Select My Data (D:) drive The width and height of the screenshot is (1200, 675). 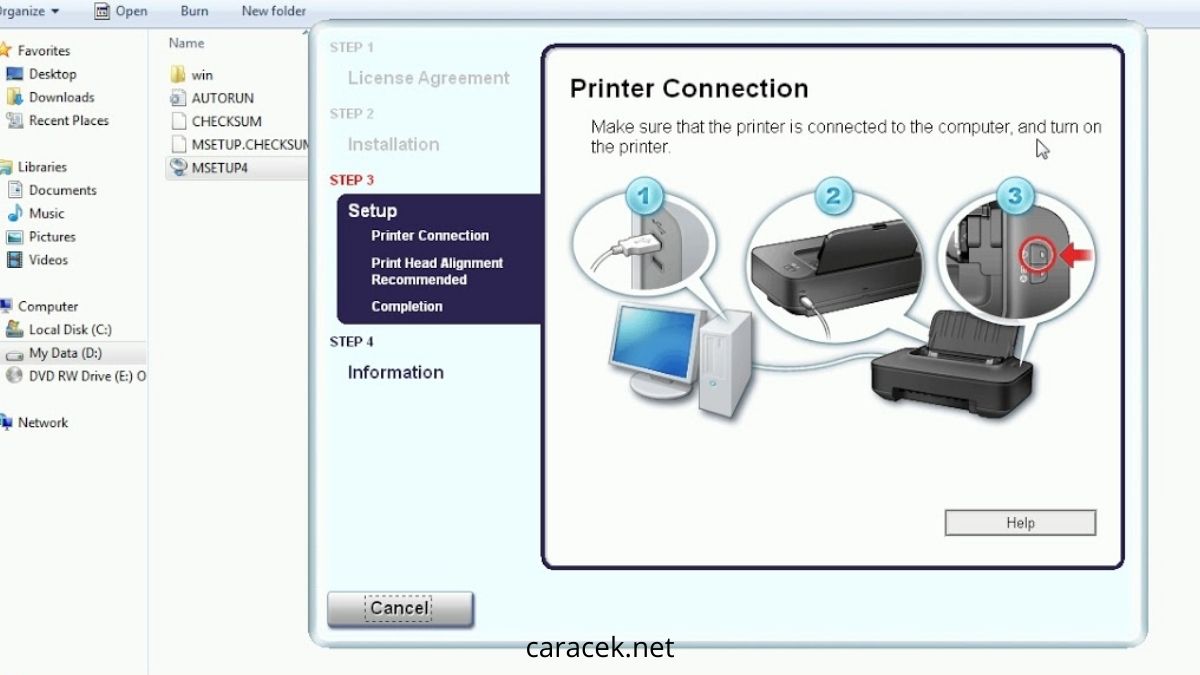pyautogui.click(x=65, y=353)
